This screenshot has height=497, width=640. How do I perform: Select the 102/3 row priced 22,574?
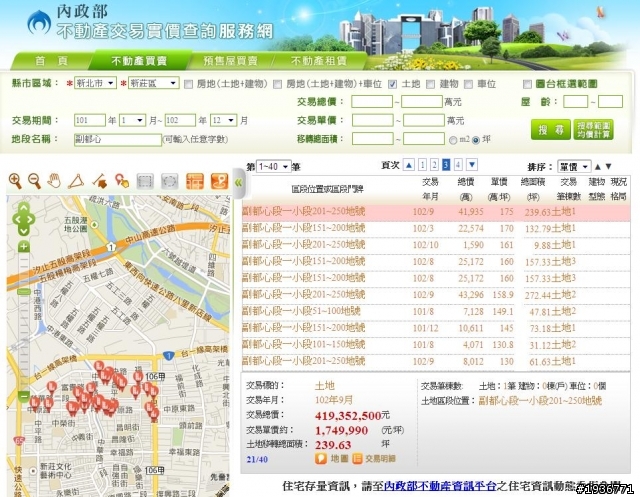pos(436,229)
